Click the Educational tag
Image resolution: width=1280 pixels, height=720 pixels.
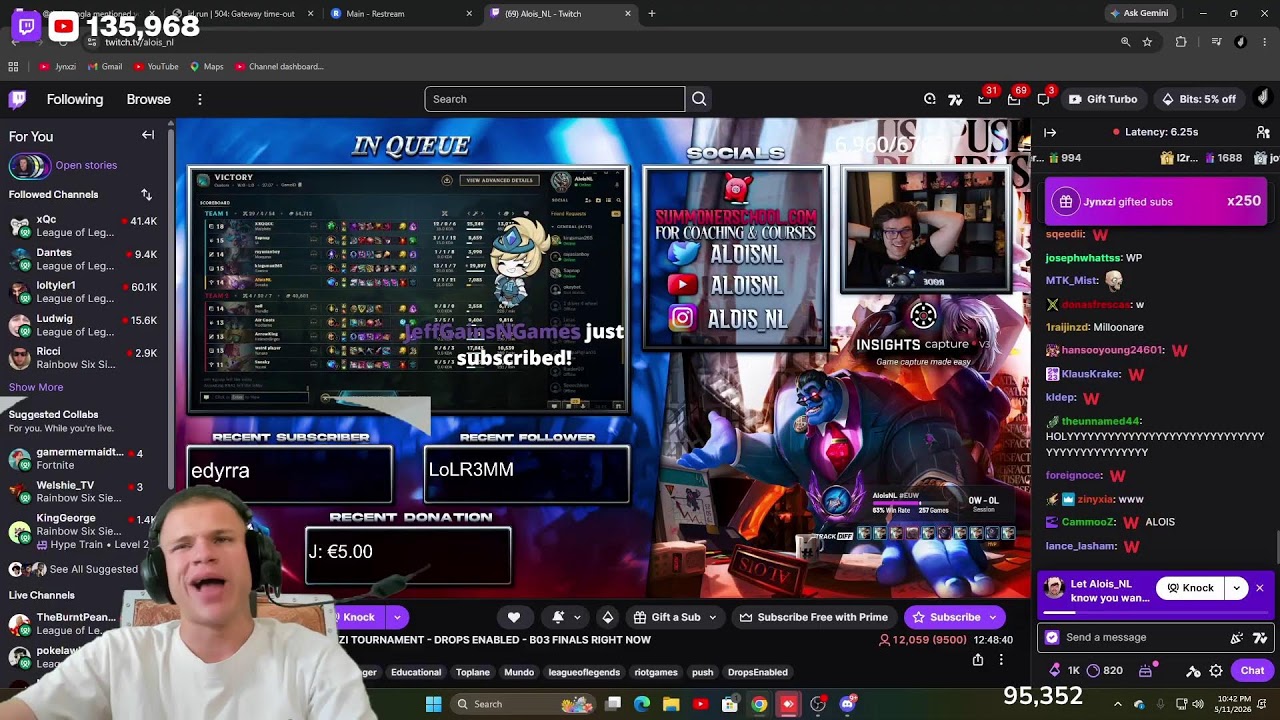coord(416,672)
